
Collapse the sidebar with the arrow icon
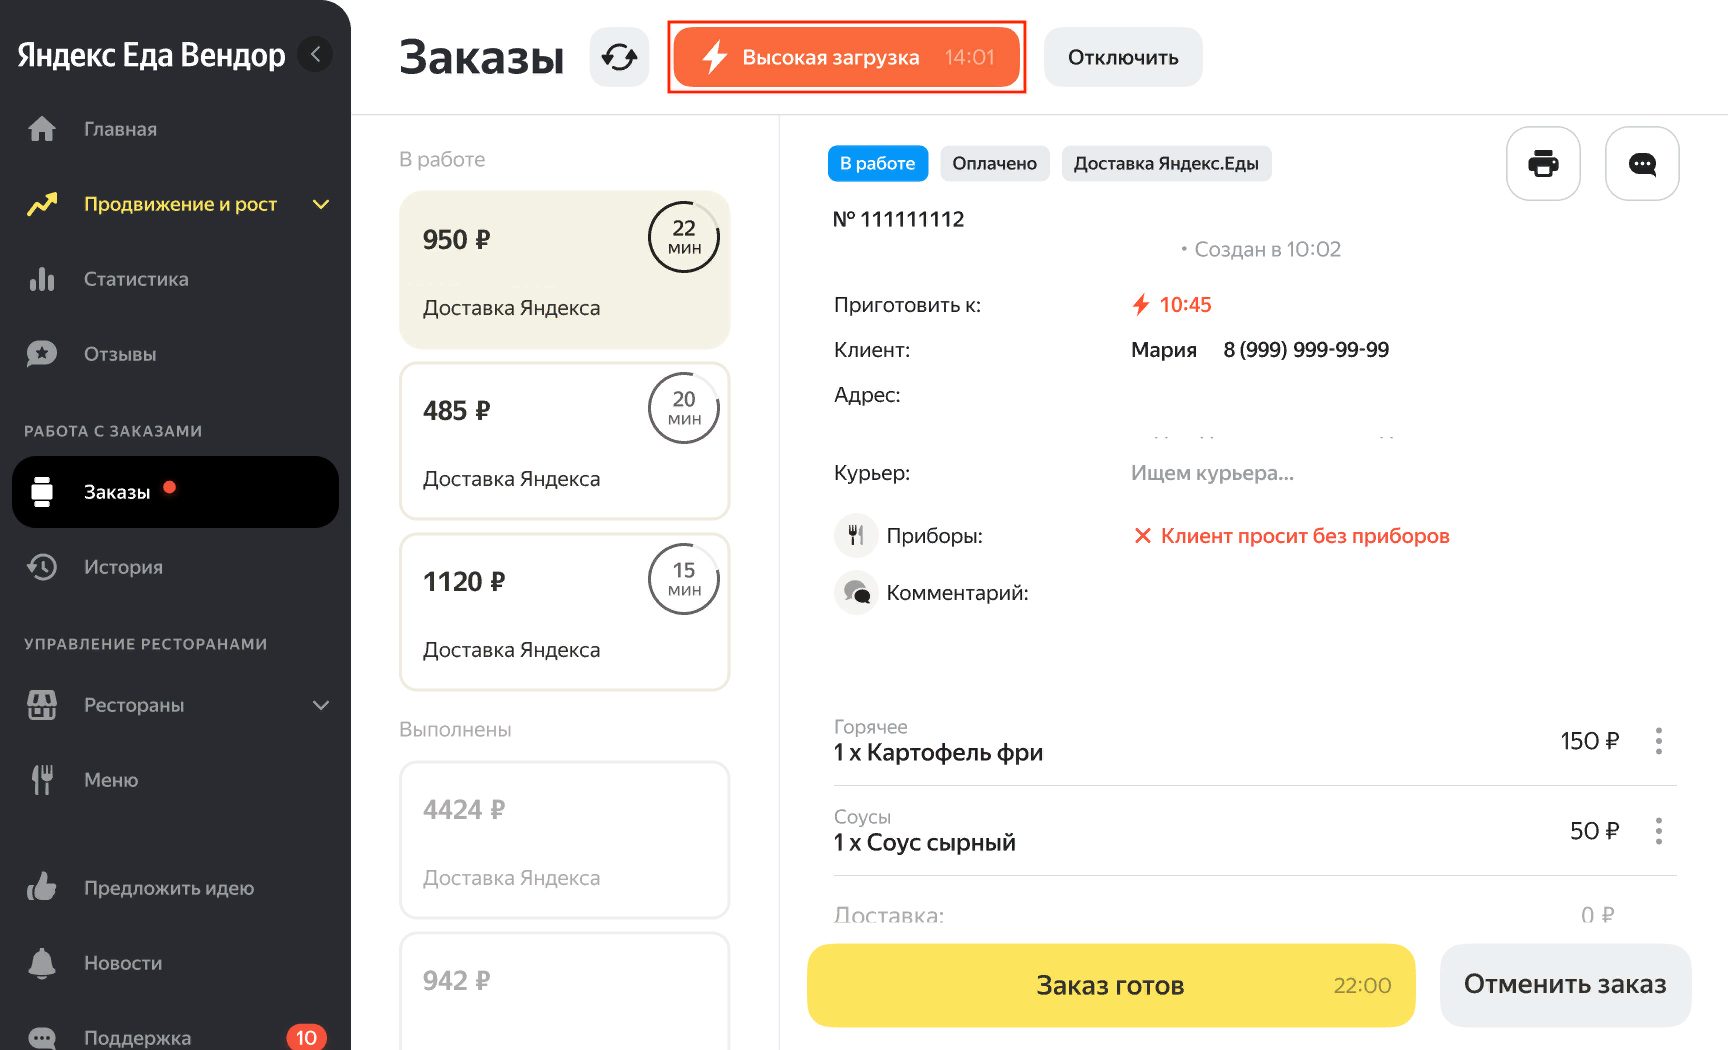[x=316, y=54]
